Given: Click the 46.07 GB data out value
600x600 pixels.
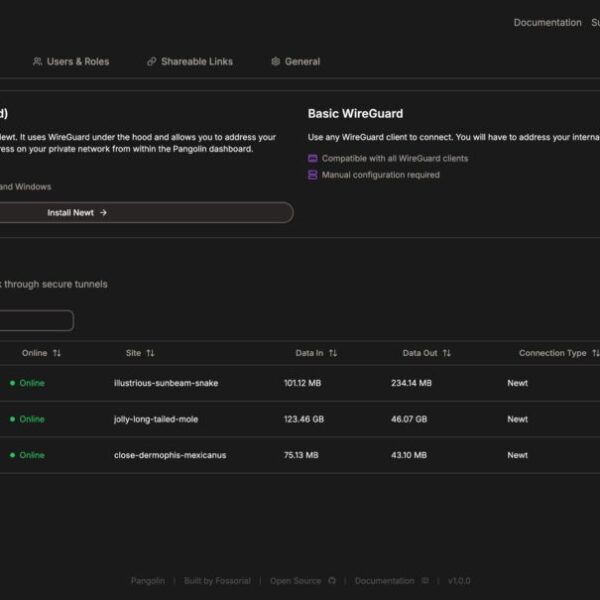Looking at the screenshot, I should click(409, 419).
